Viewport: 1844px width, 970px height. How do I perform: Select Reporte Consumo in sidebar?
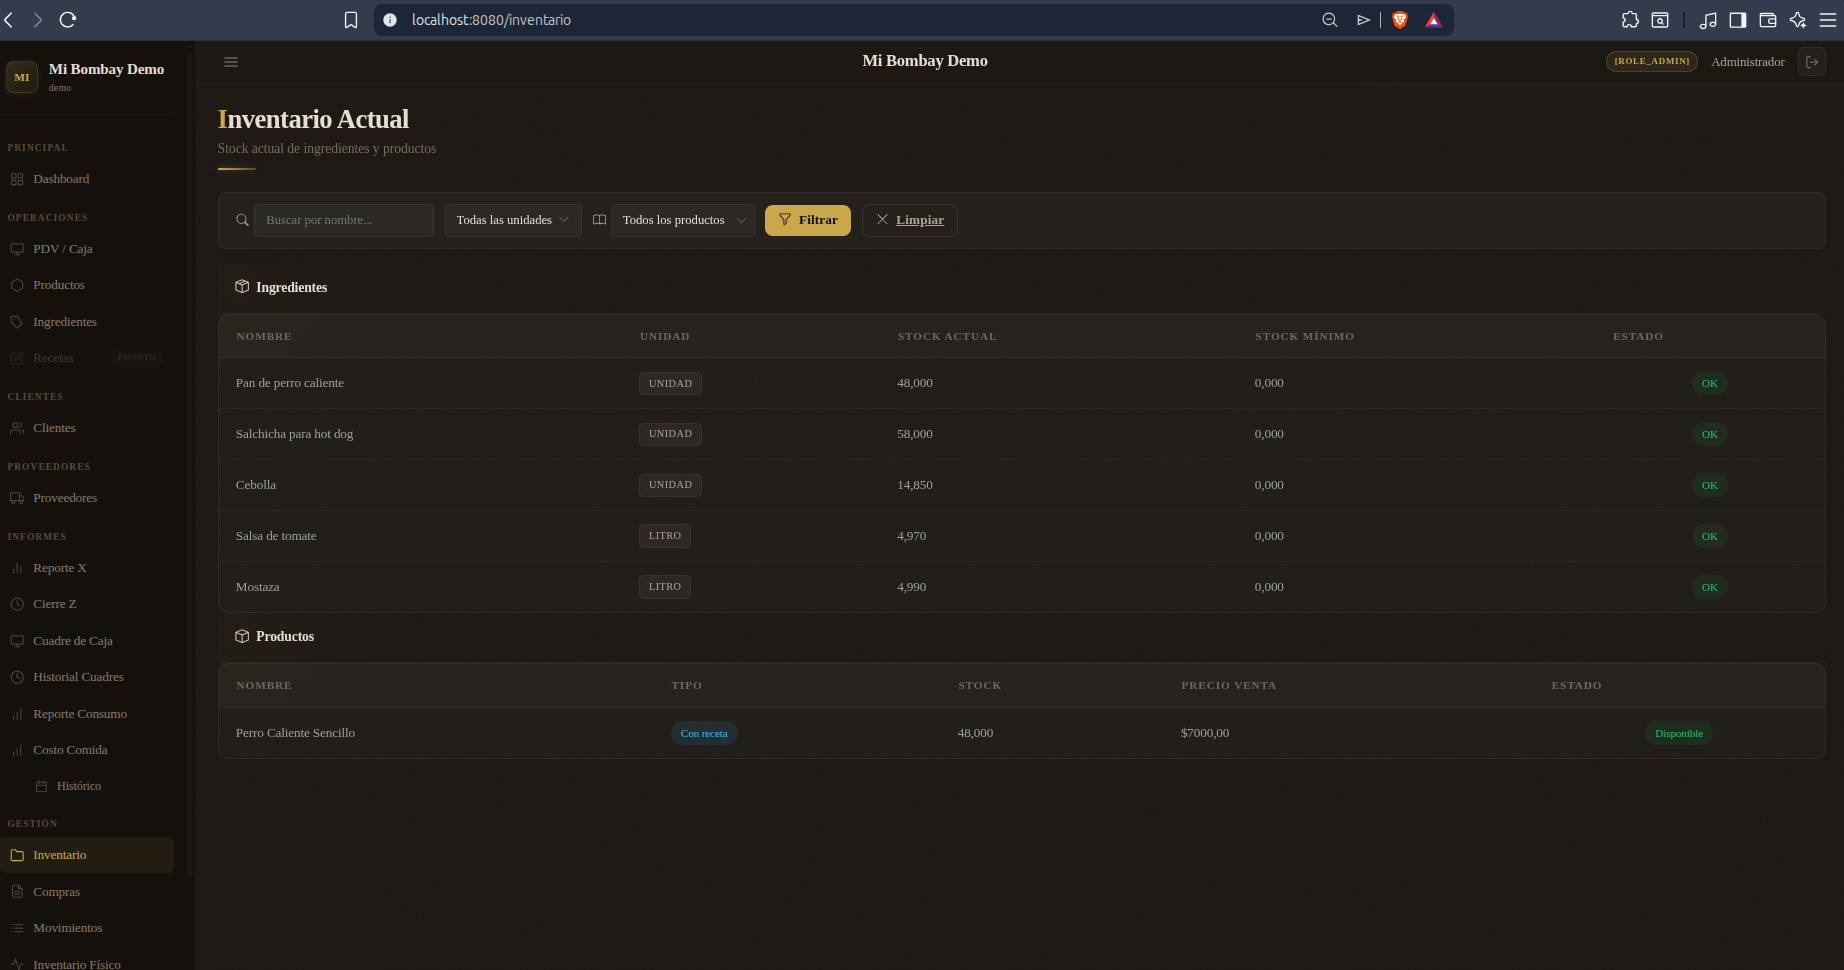[x=80, y=714]
